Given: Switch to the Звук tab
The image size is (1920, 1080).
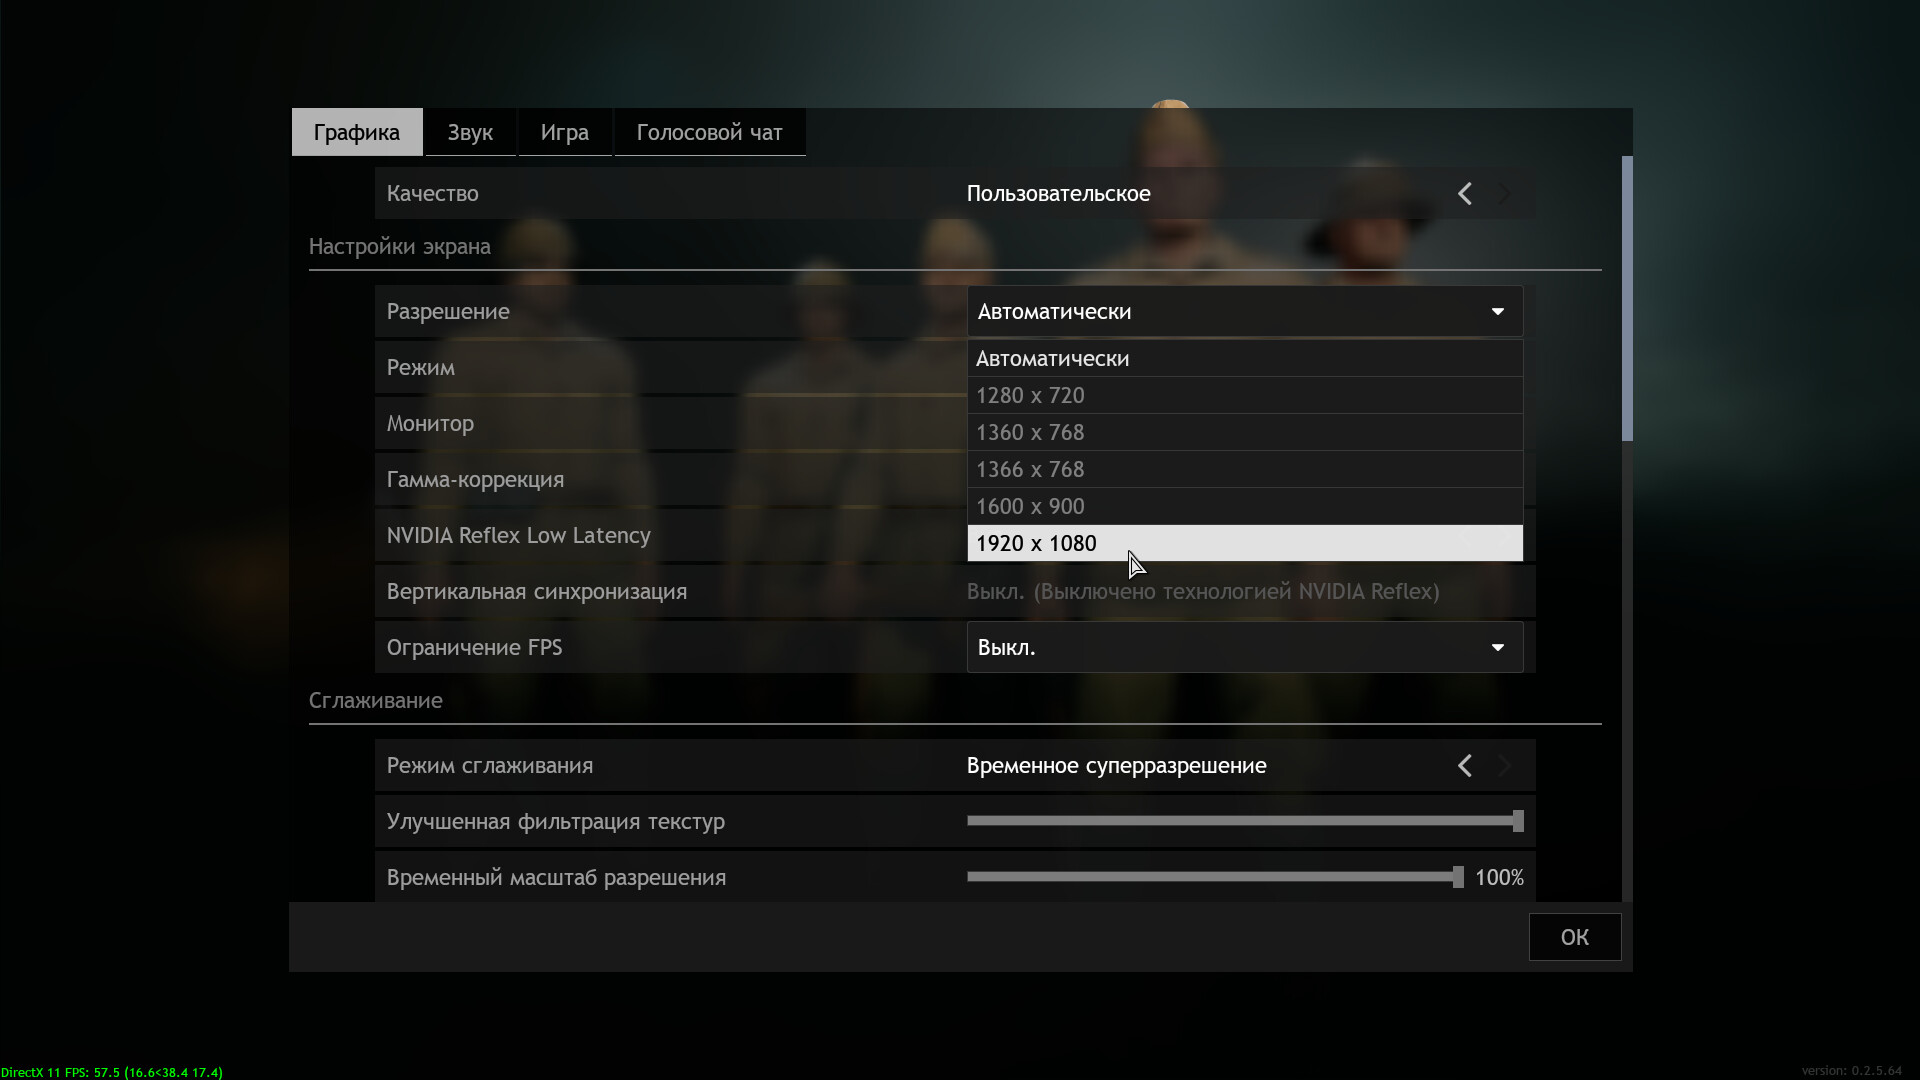Looking at the screenshot, I should 470,133.
